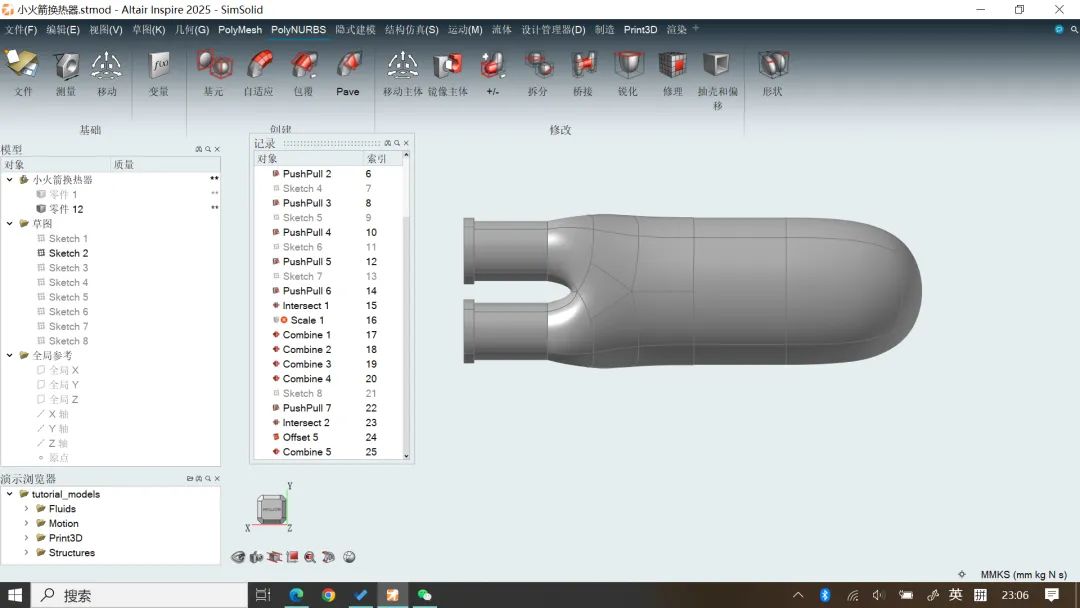Close the 记录 history panel
1080x608 pixels.
tap(406, 144)
